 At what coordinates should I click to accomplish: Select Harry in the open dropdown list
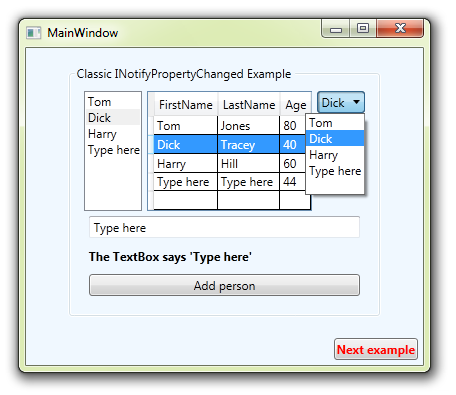(x=335, y=155)
